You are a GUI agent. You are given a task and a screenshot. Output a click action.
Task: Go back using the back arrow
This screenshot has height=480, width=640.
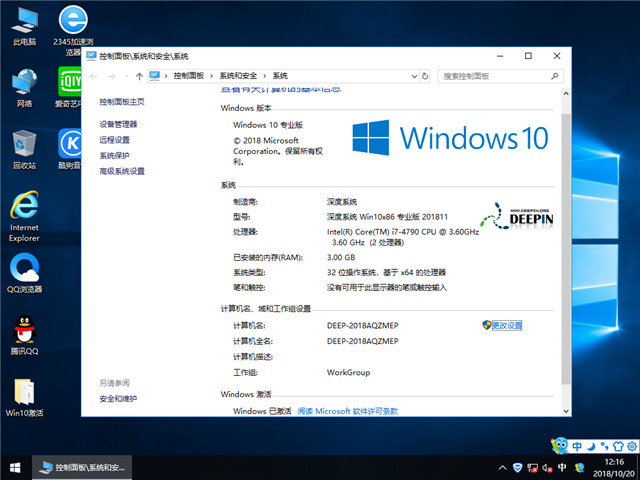point(93,76)
